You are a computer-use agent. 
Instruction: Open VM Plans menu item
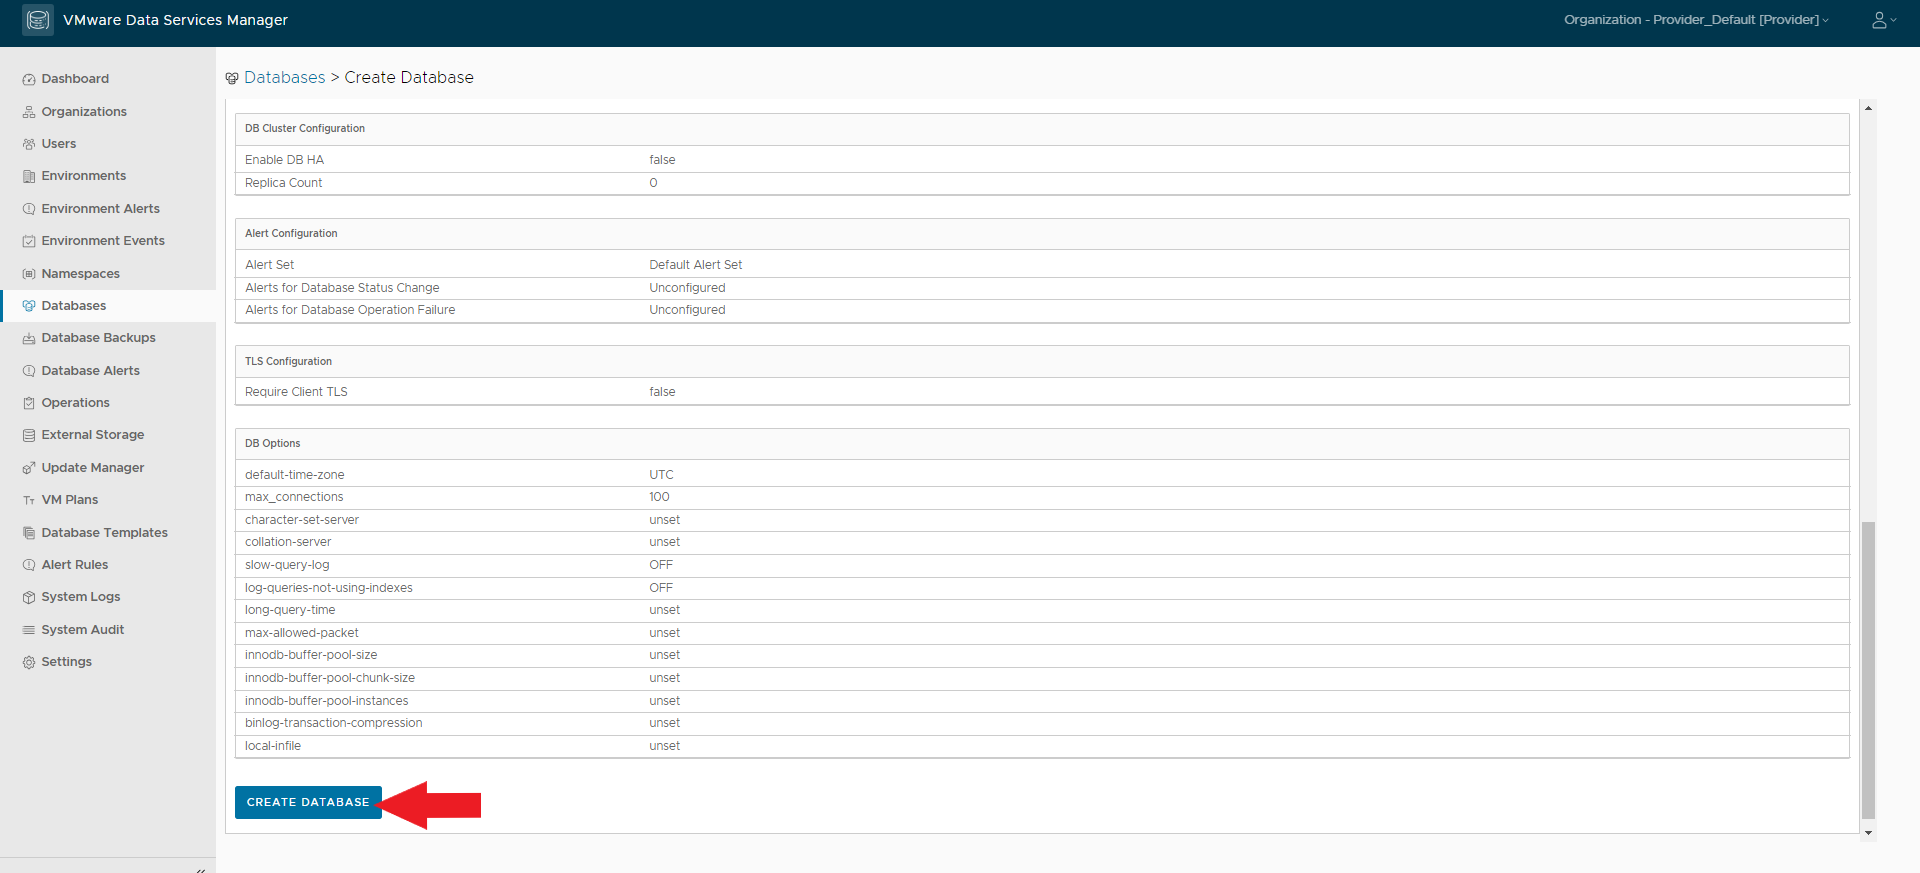click(x=69, y=500)
